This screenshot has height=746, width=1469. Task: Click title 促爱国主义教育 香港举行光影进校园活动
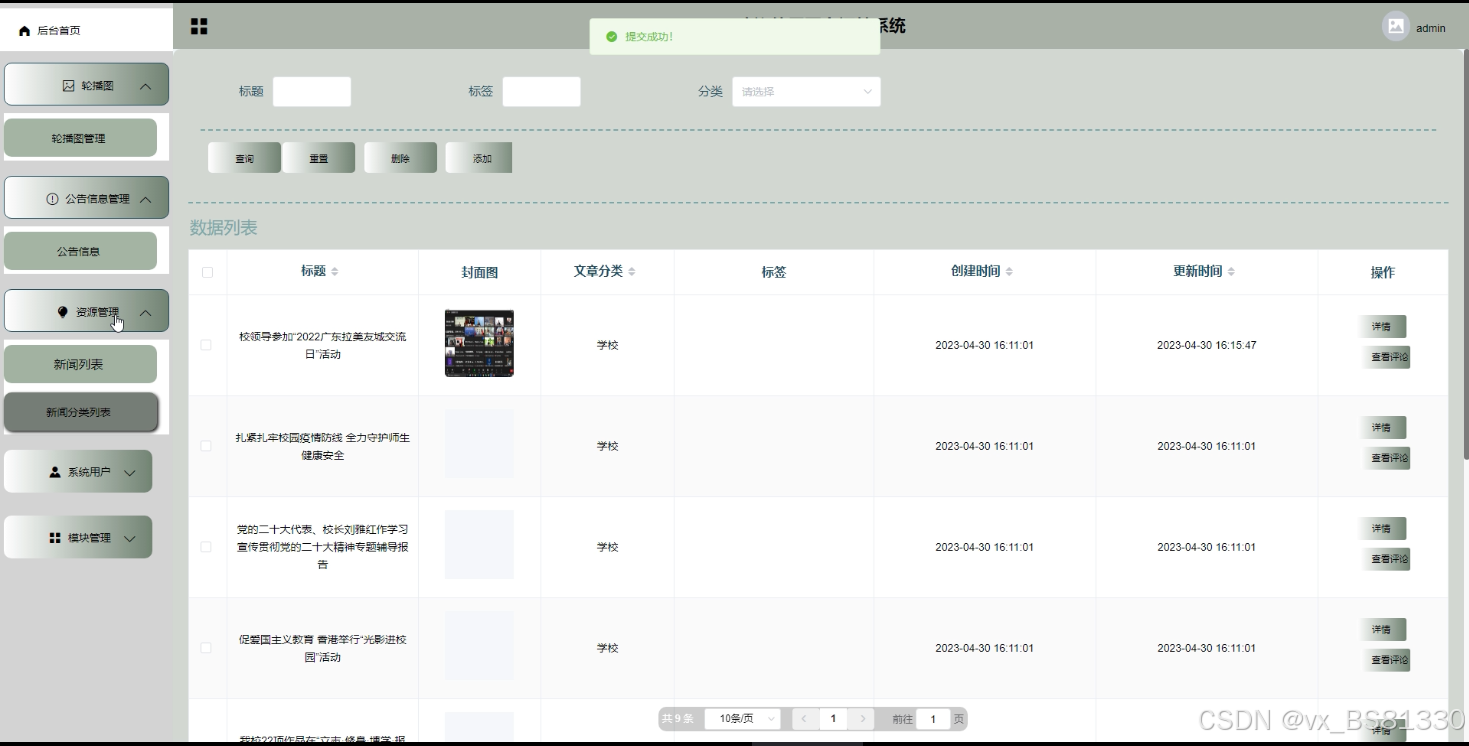coord(322,648)
